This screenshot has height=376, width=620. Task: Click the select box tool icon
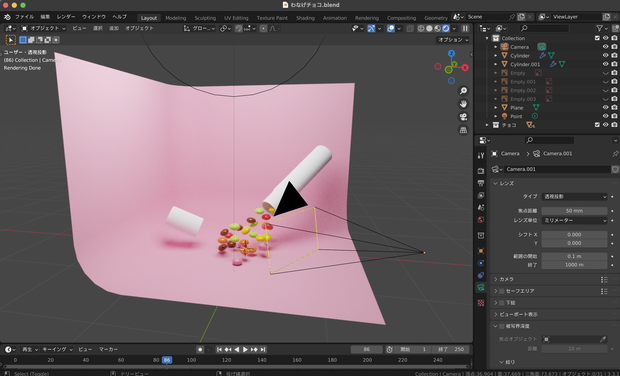coord(11,40)
